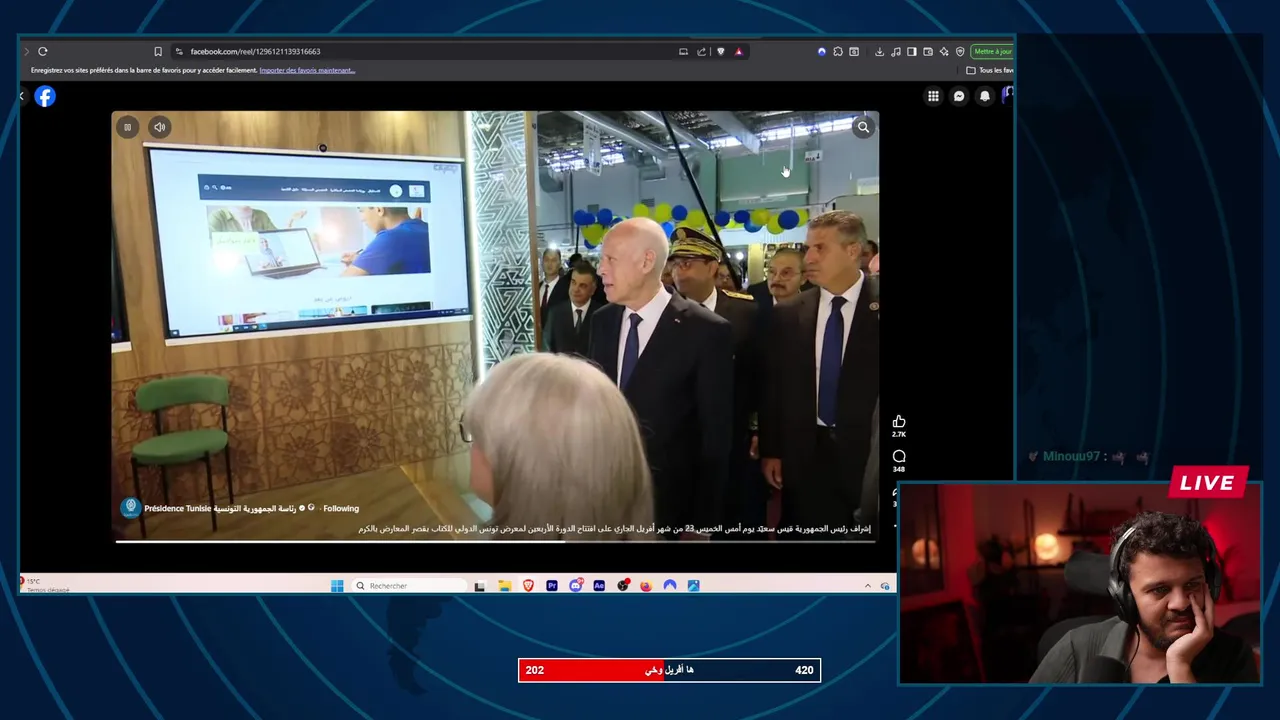This screenshot has height=720, width=1280.
Task: Open After Effects from the taskbar
Action: pyautogui.click(x=599, y=586)
